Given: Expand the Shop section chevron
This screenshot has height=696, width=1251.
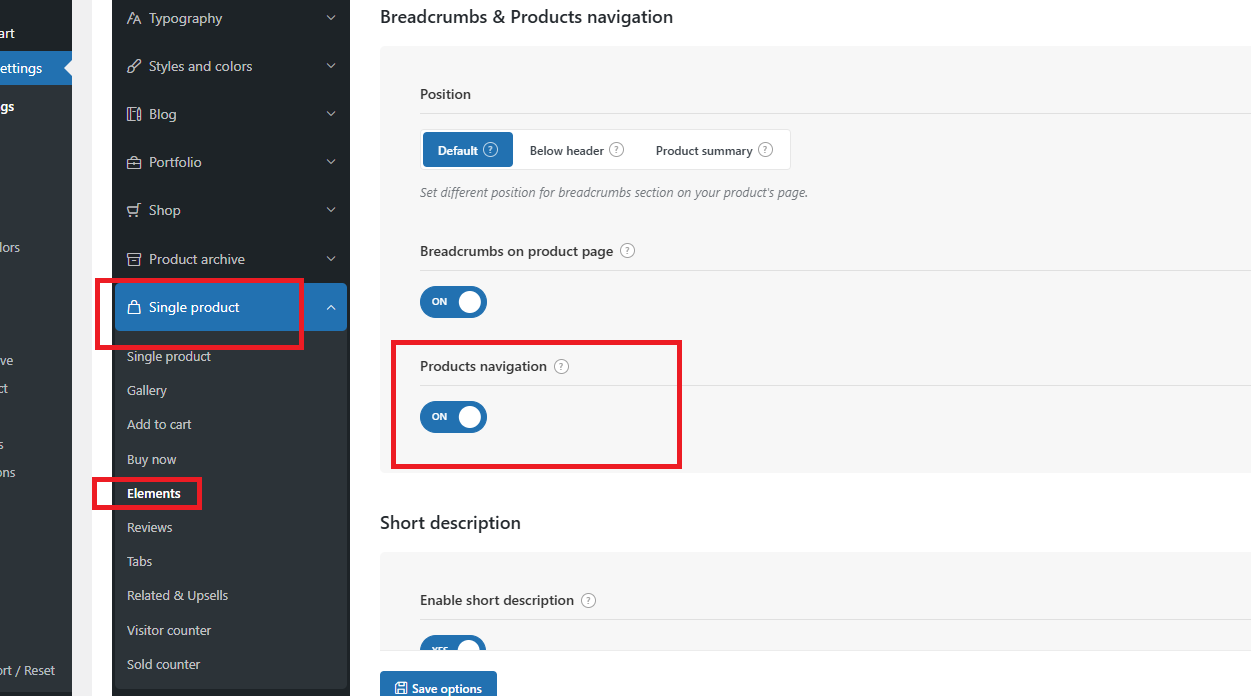Looking at the screenshot, I should point(331,210).
